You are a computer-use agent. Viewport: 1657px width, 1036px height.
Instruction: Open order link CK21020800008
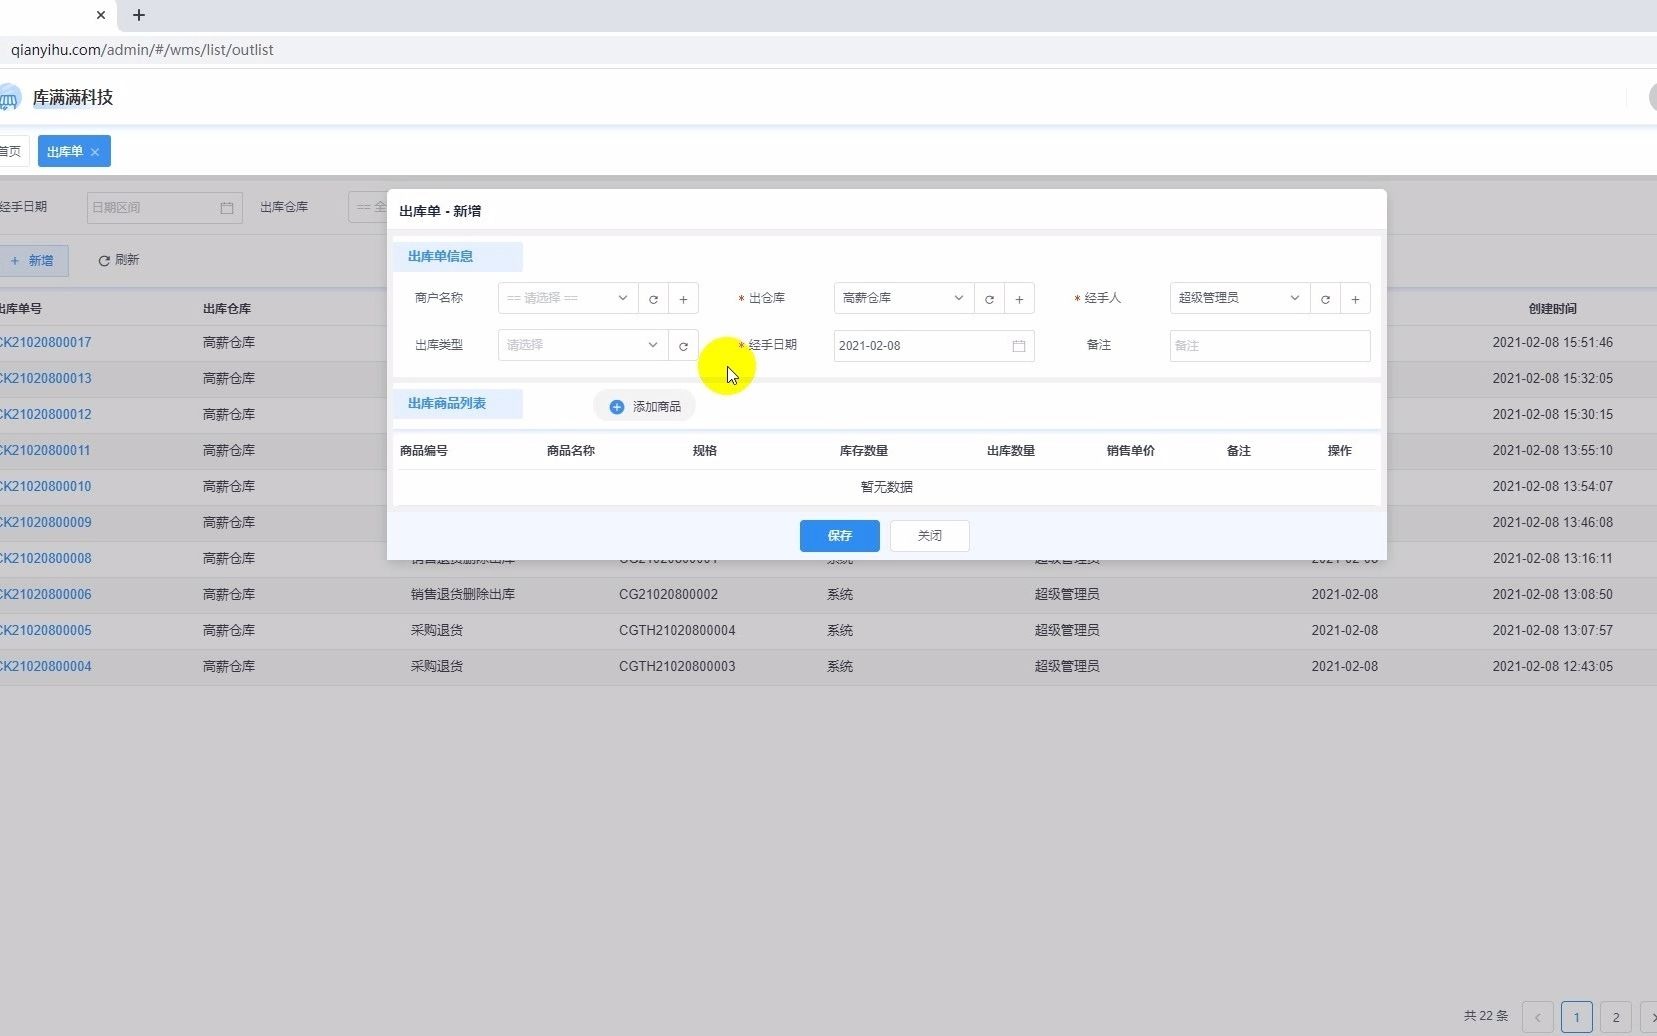[x=45, y=558]
